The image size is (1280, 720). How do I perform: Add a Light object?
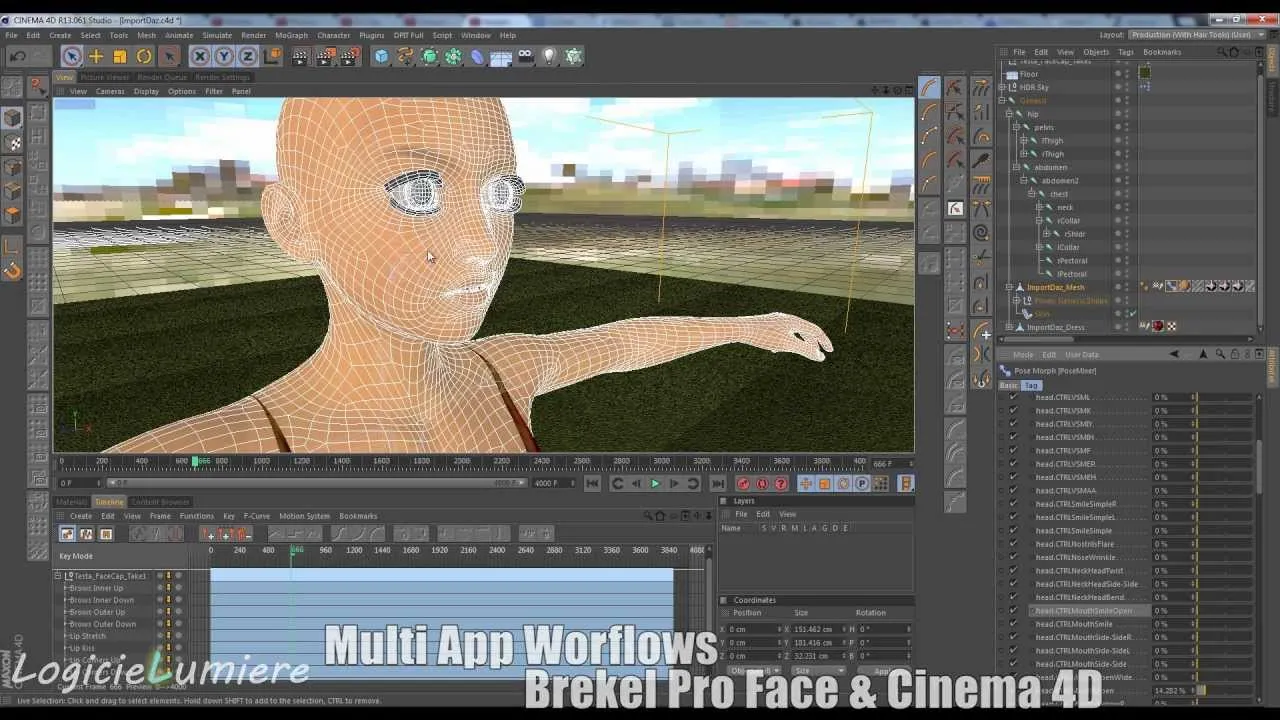coord(549,57)
